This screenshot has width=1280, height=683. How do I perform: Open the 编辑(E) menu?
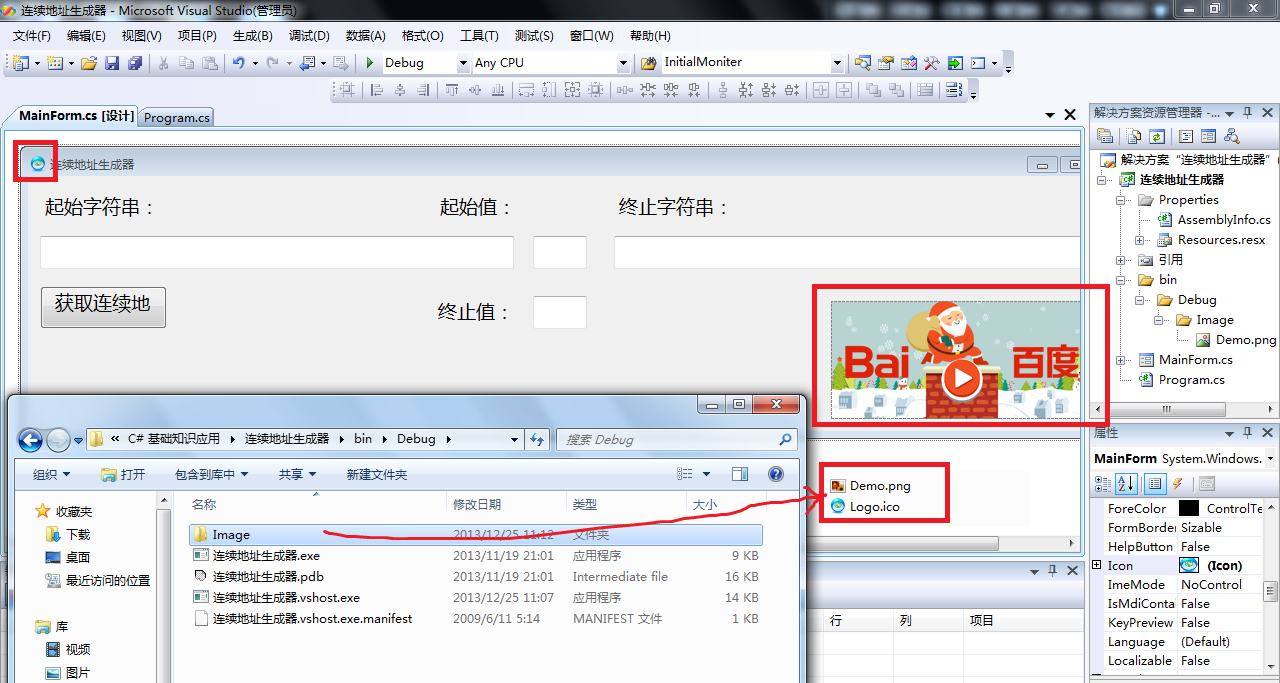tap(86, 36)
